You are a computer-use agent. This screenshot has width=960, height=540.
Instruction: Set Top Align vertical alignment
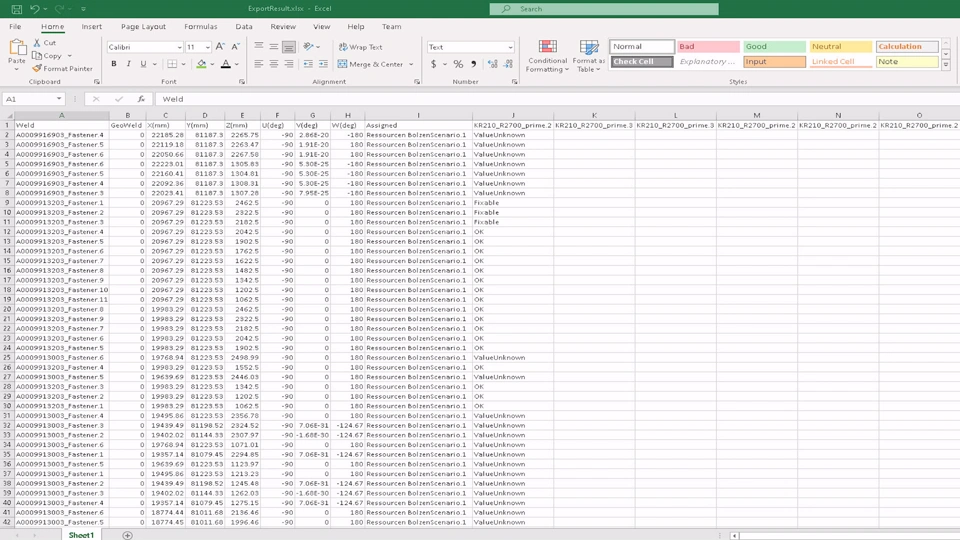[259, 47]
